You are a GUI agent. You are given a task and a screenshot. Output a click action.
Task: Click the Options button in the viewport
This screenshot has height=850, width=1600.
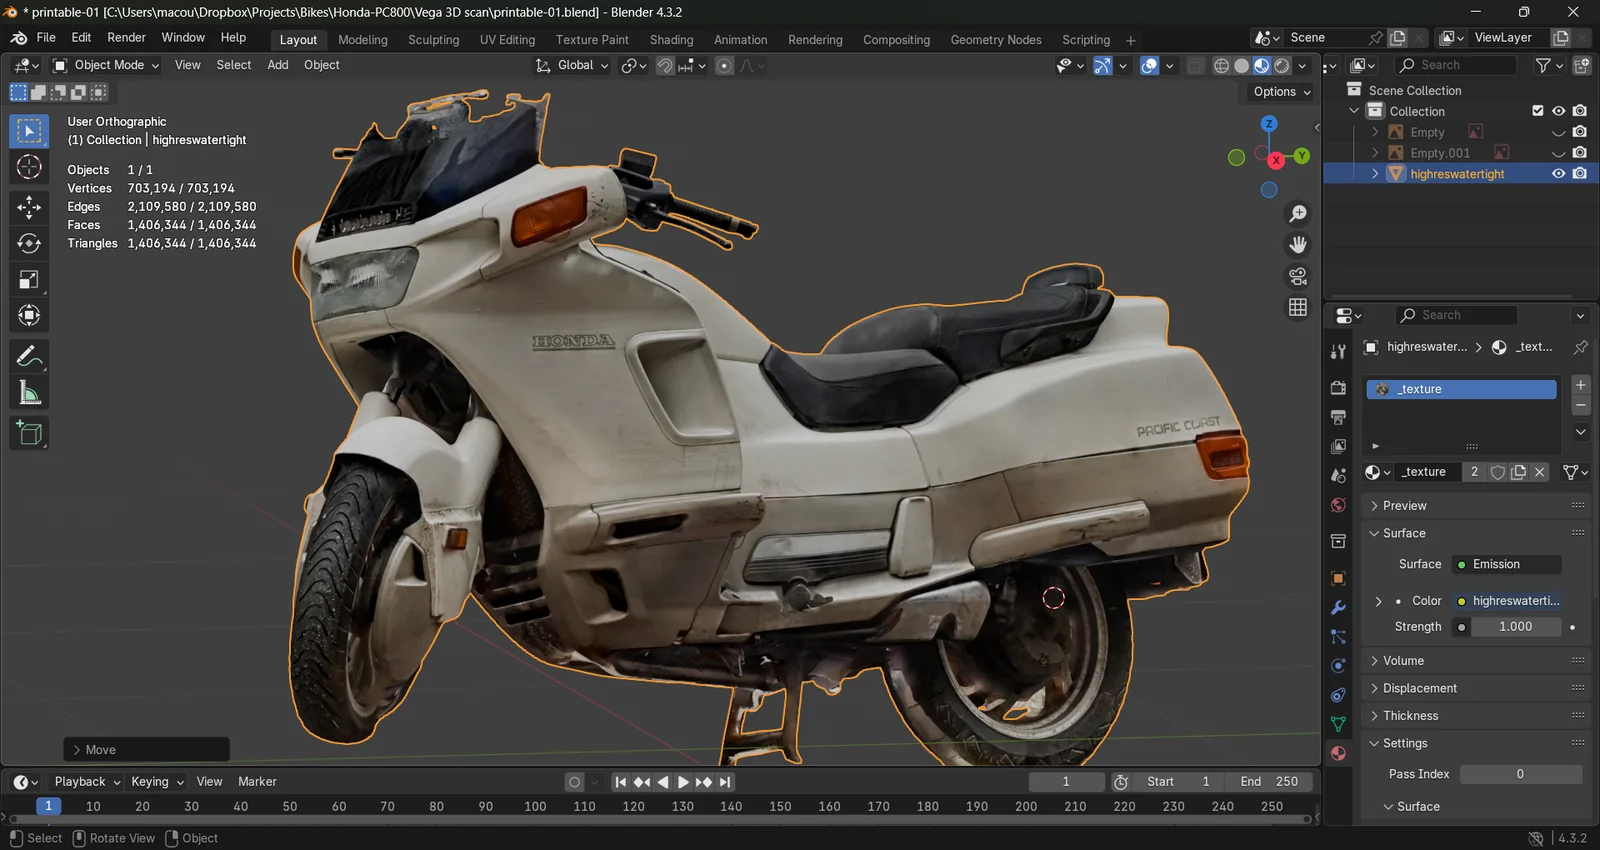(x=1281, y=92)
